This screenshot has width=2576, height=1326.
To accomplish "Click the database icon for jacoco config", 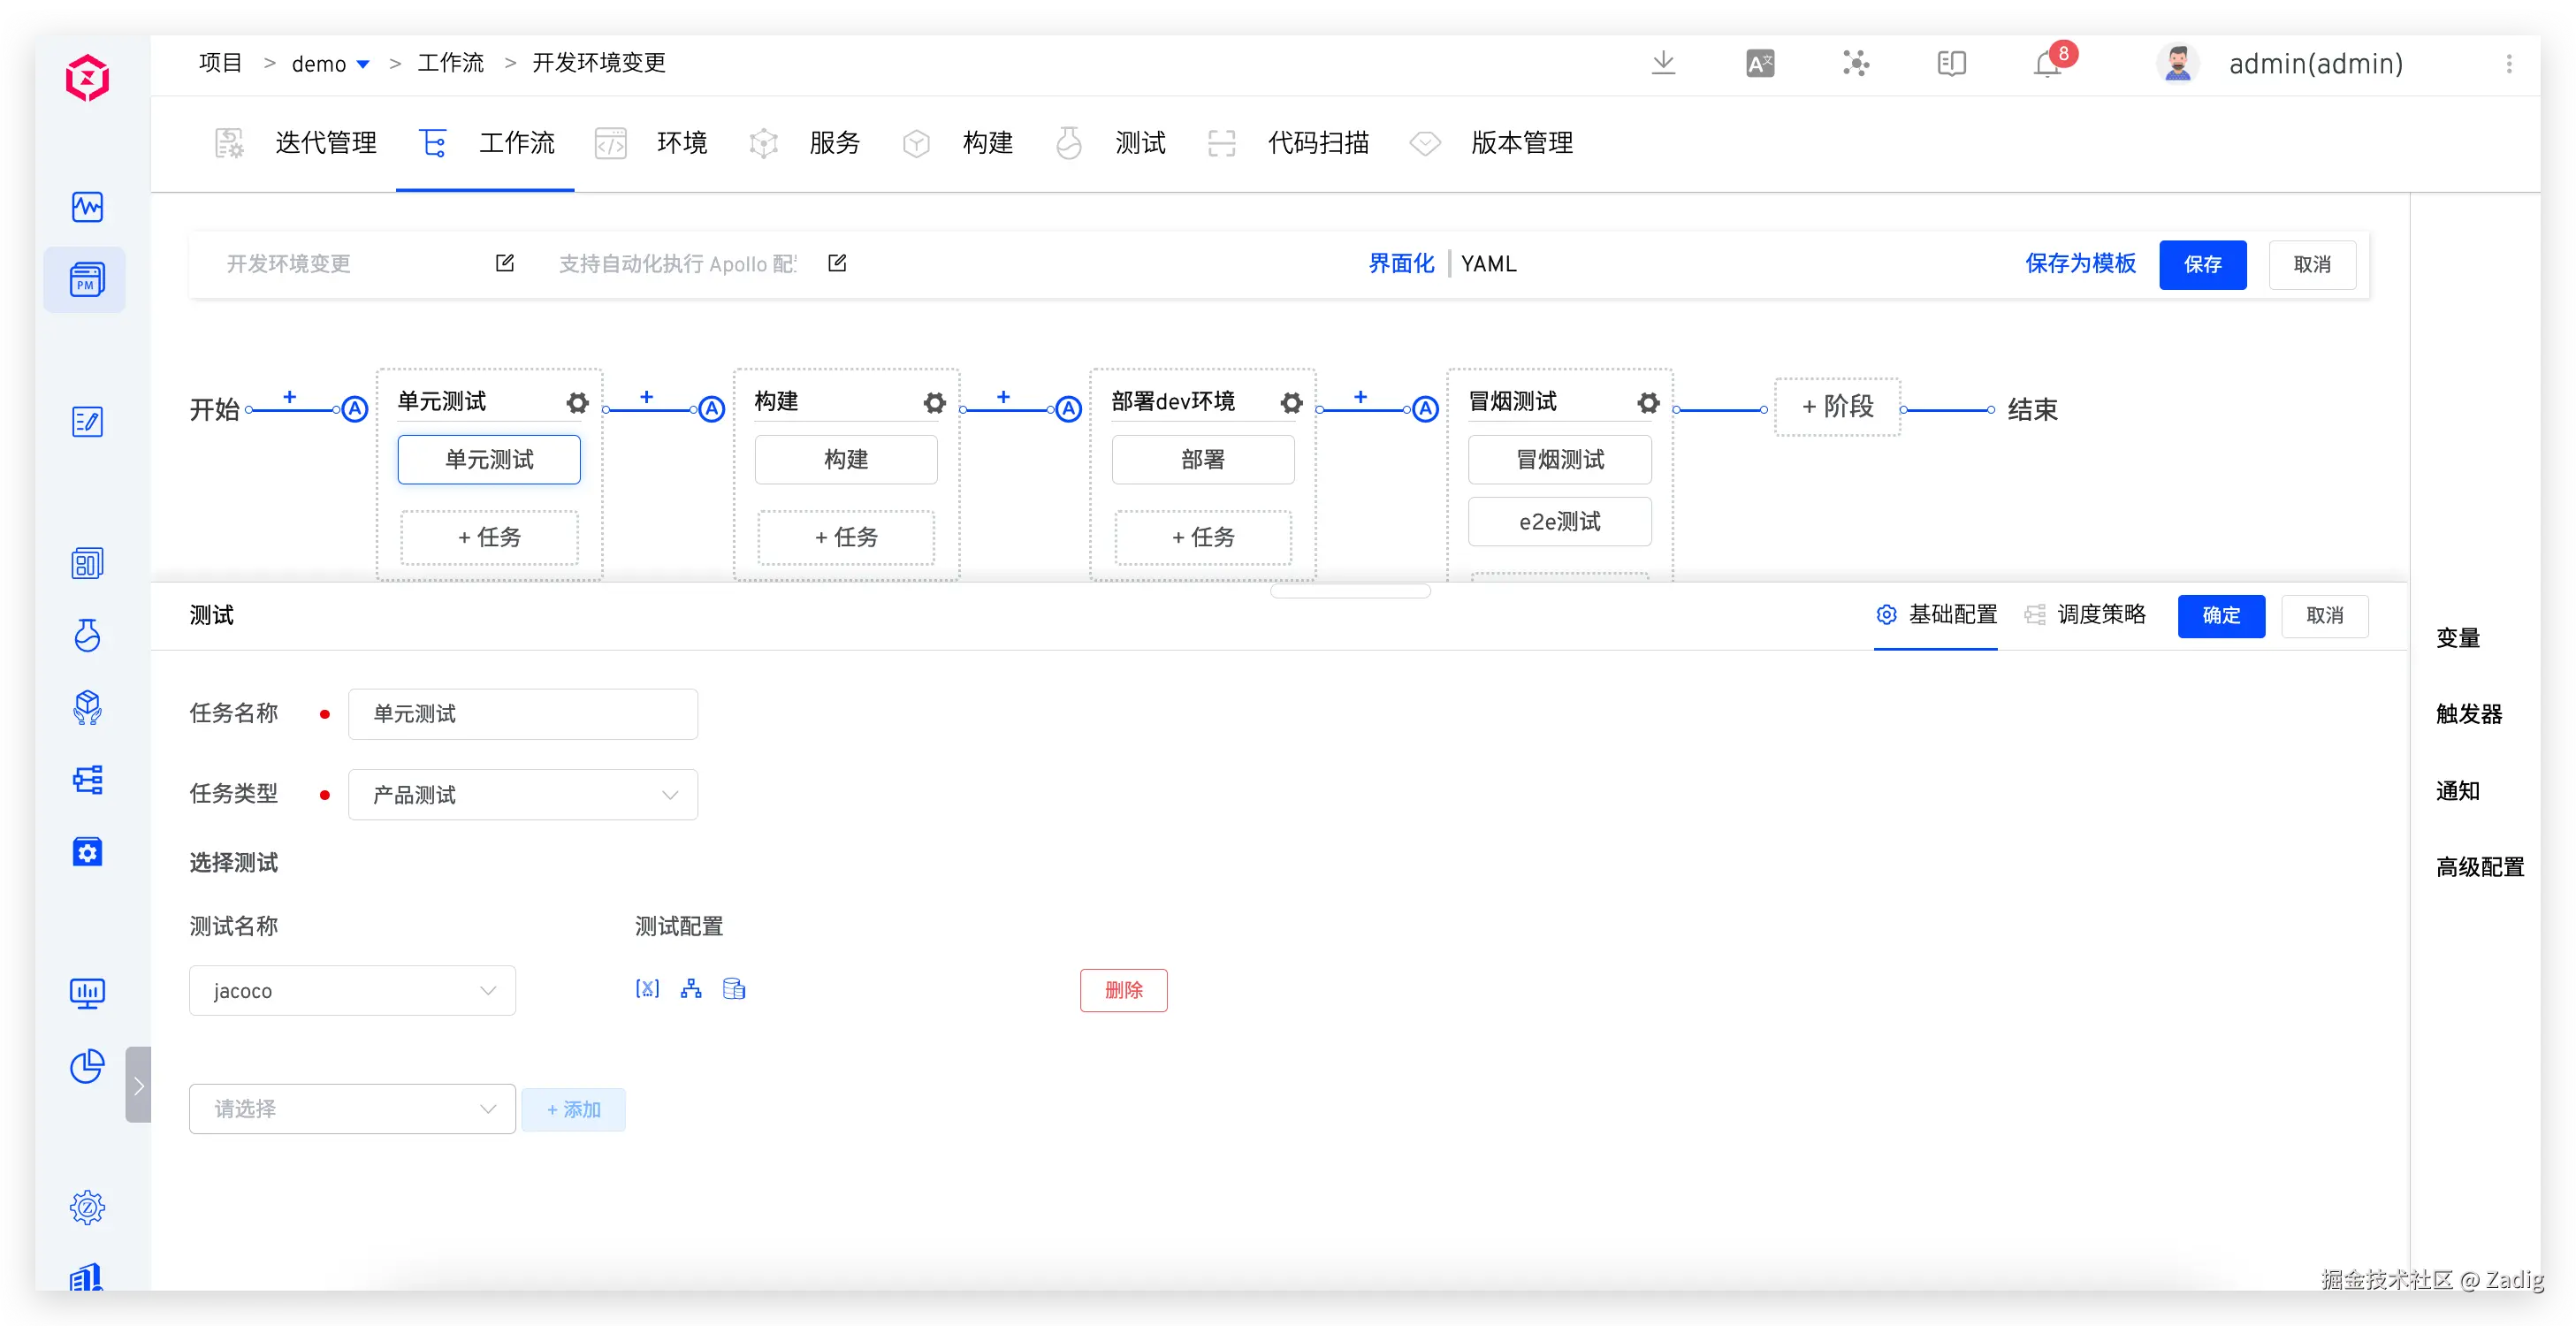I will coord(734,989).
